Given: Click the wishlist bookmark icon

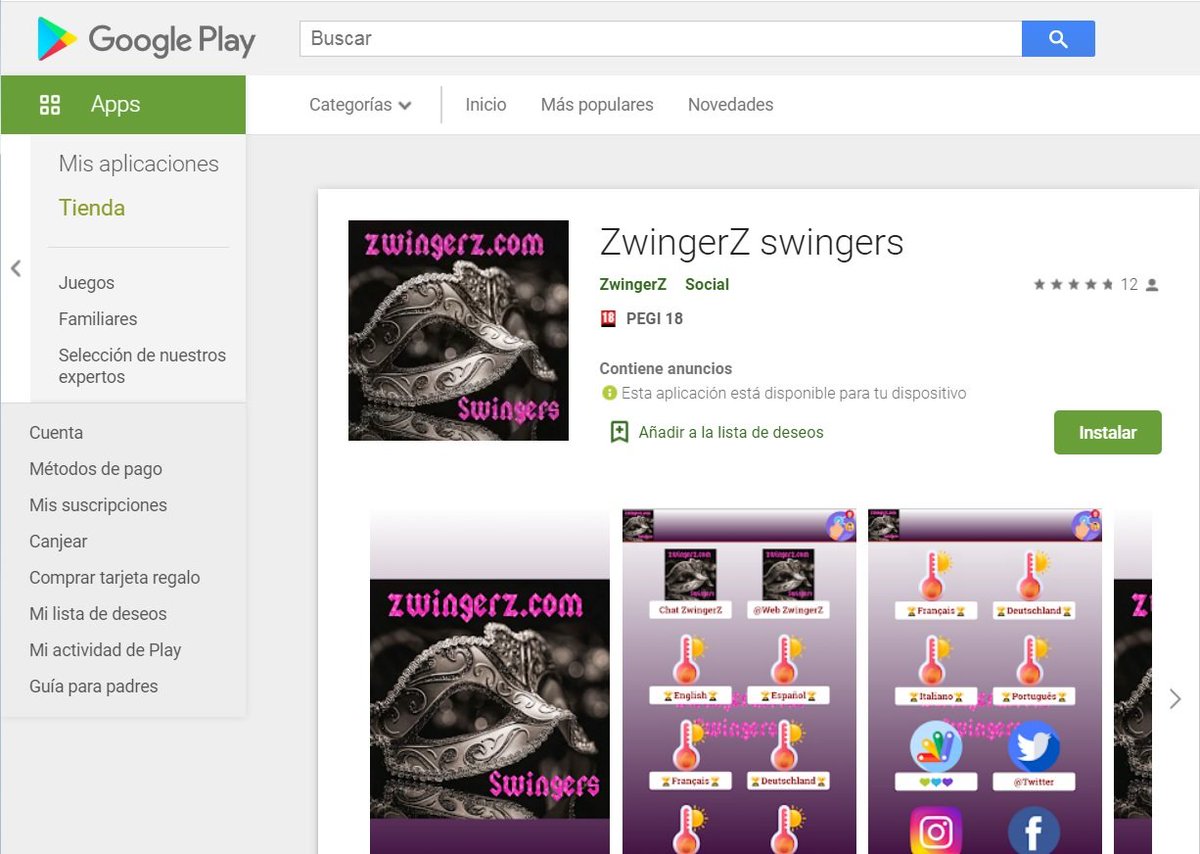Looking at the screenshot, I should (x=619, y=432).
